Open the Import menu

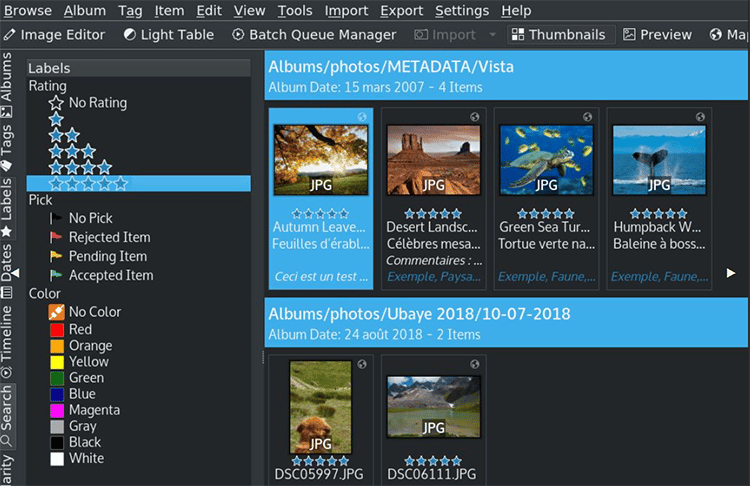[346, 11]
